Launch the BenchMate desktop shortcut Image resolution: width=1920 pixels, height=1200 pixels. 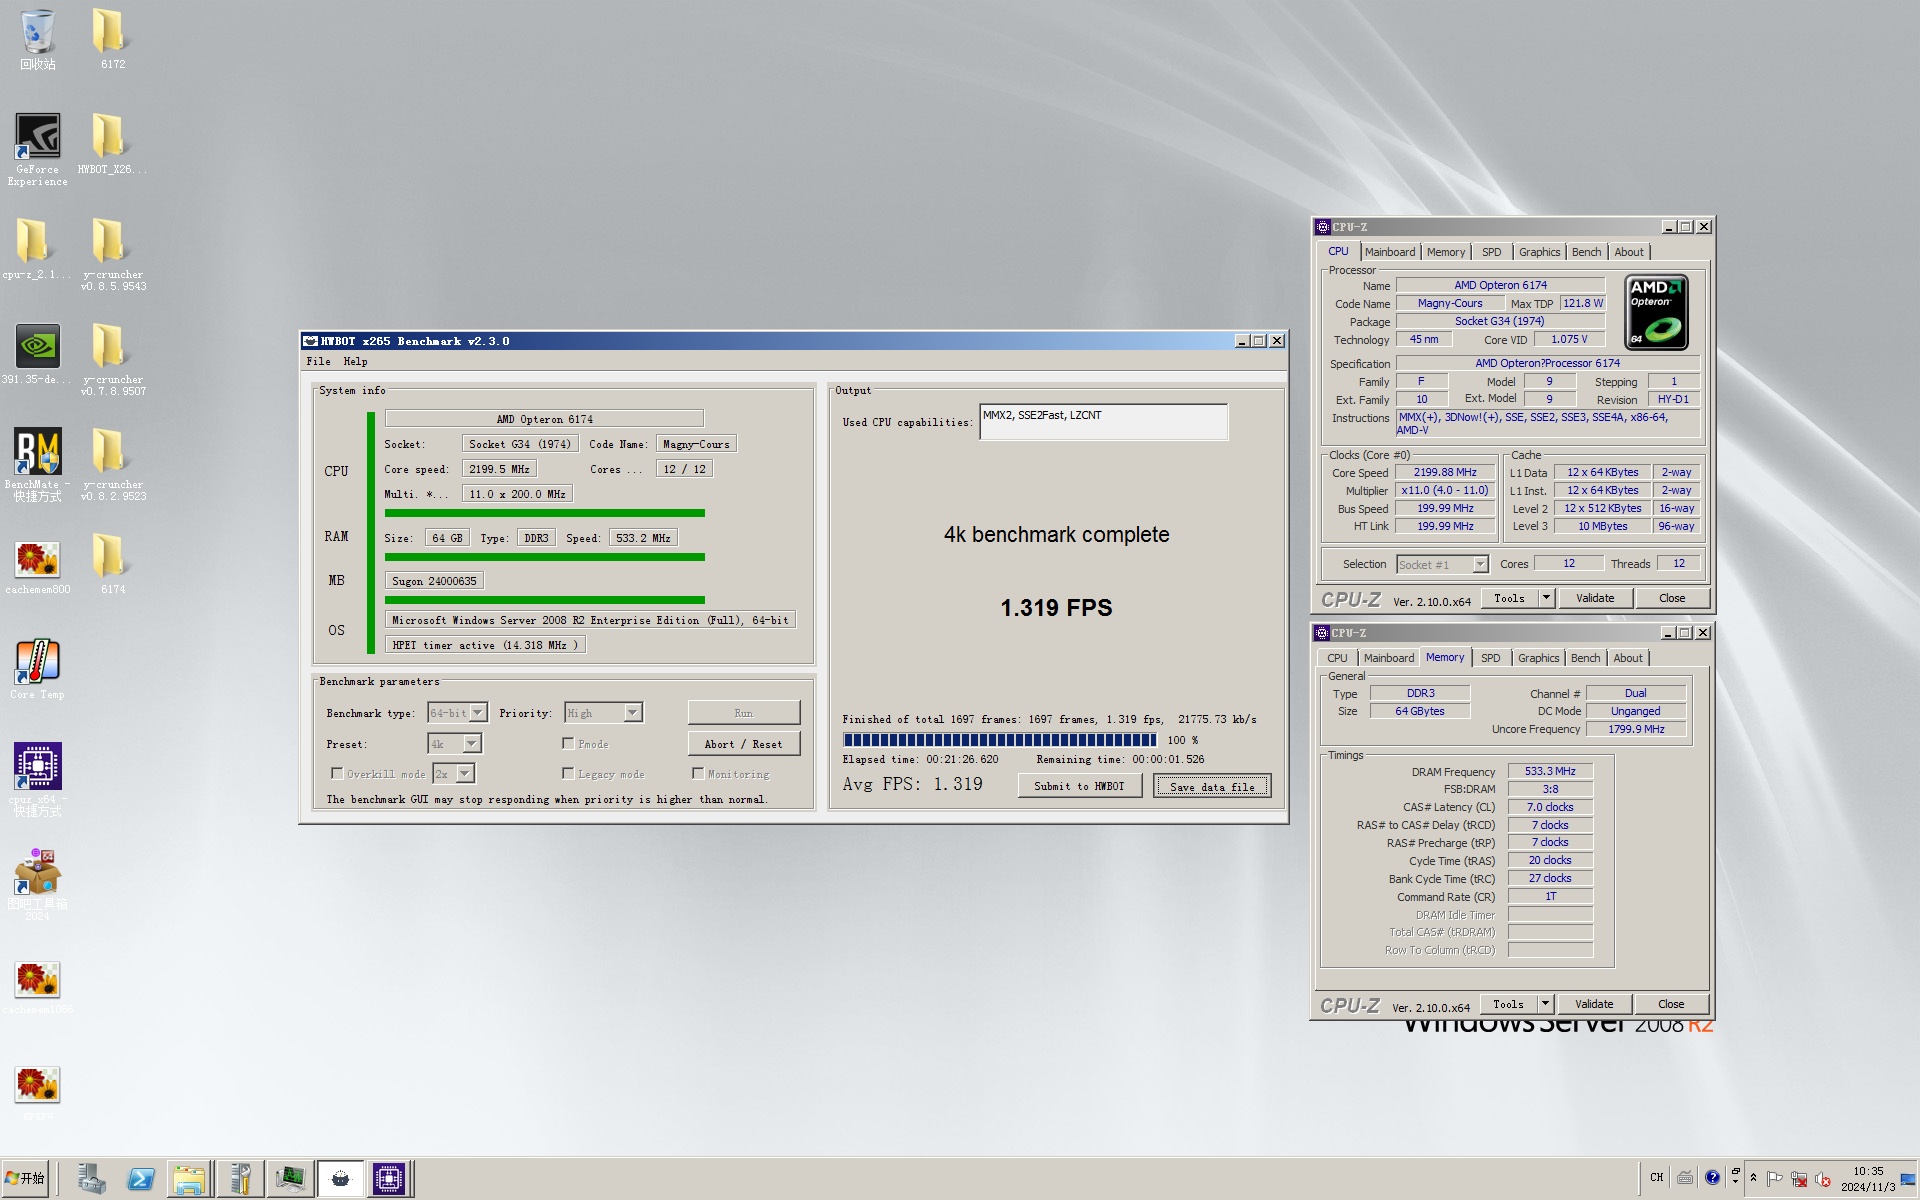click(38, 465)
